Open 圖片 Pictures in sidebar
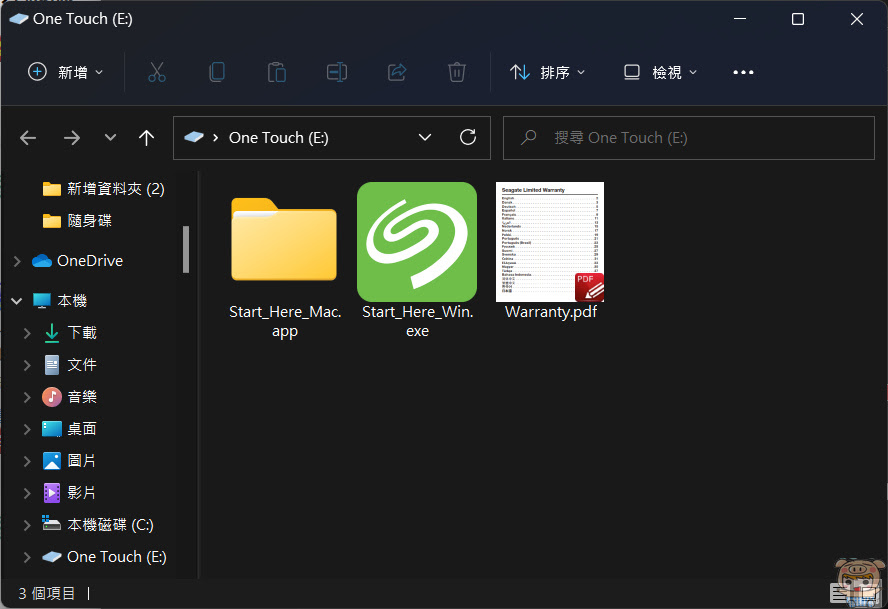 pyautogui.click(x=70, y=461)
